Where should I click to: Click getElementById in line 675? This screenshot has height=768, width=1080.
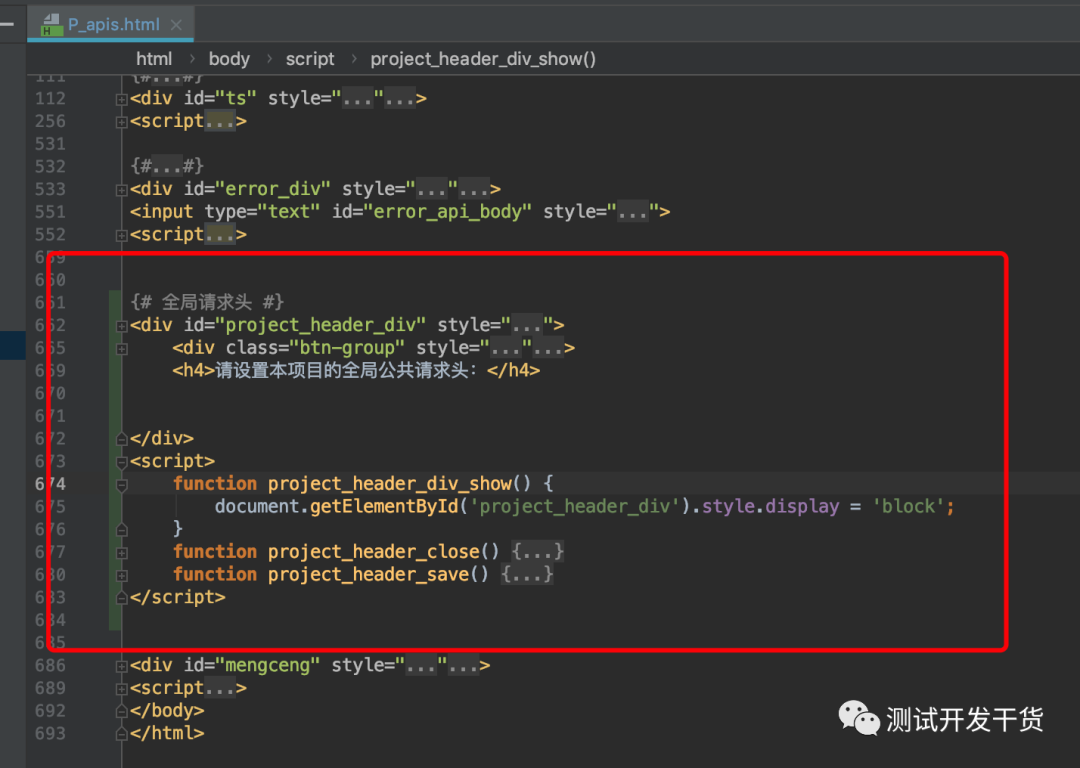pos(384,506)
